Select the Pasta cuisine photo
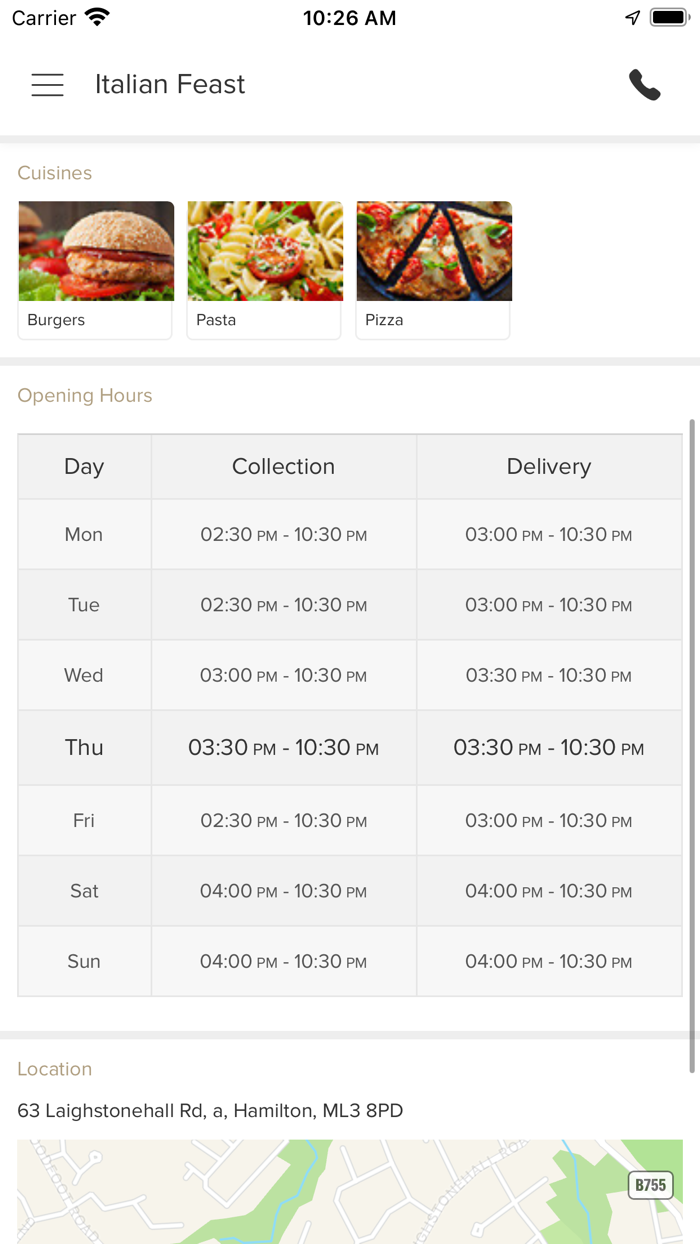700x1244 pixels. pyautogui.click(x=265, y=251)
